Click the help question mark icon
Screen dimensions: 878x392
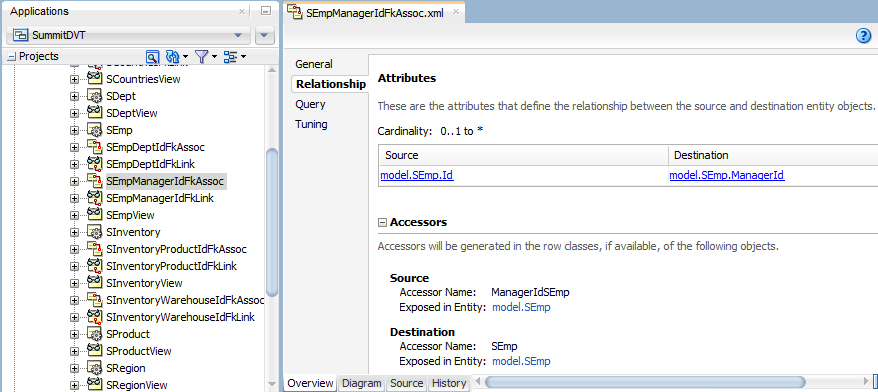(x=863, y=36)
